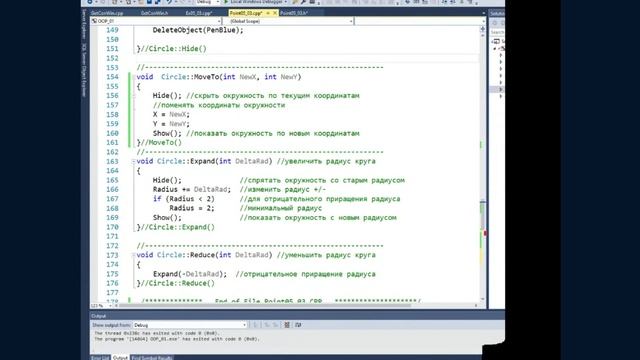Collapse the project node in Solution Explorer
This screenshot has height=360, width=640.
click(495, 49)
